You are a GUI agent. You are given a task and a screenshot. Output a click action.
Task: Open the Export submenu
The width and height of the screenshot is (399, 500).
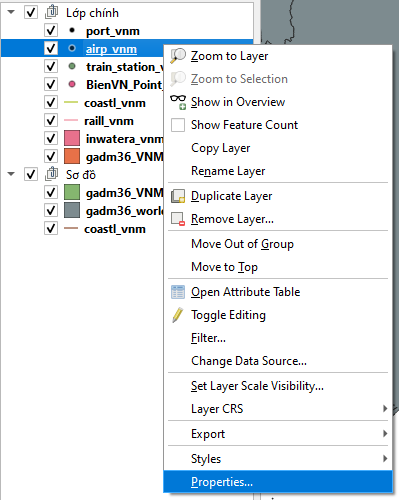278,434
